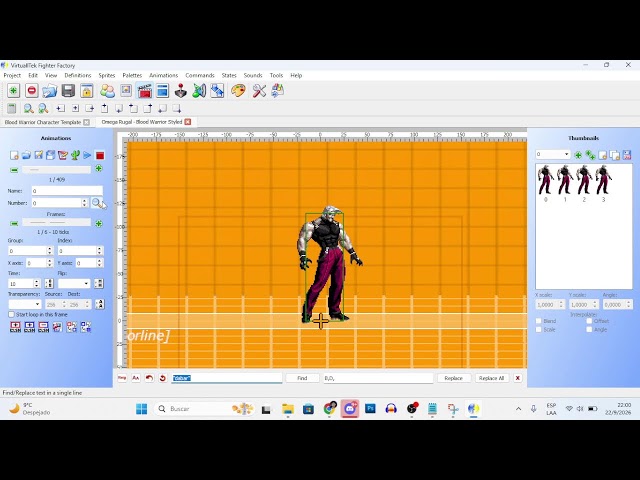The width and height of the screenshot is (640, 480).
Task: Enable the Offset interpolate checkbox
Action: [589, 321]
